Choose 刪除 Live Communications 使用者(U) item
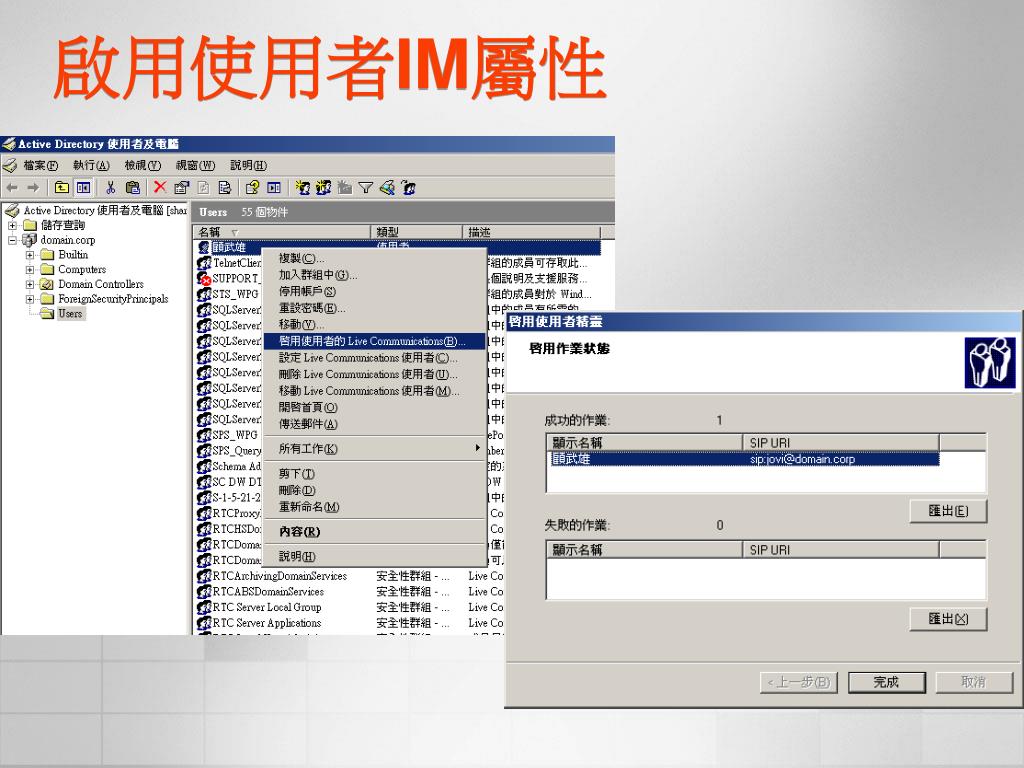The image size is (1024, 768). point(374,374)
